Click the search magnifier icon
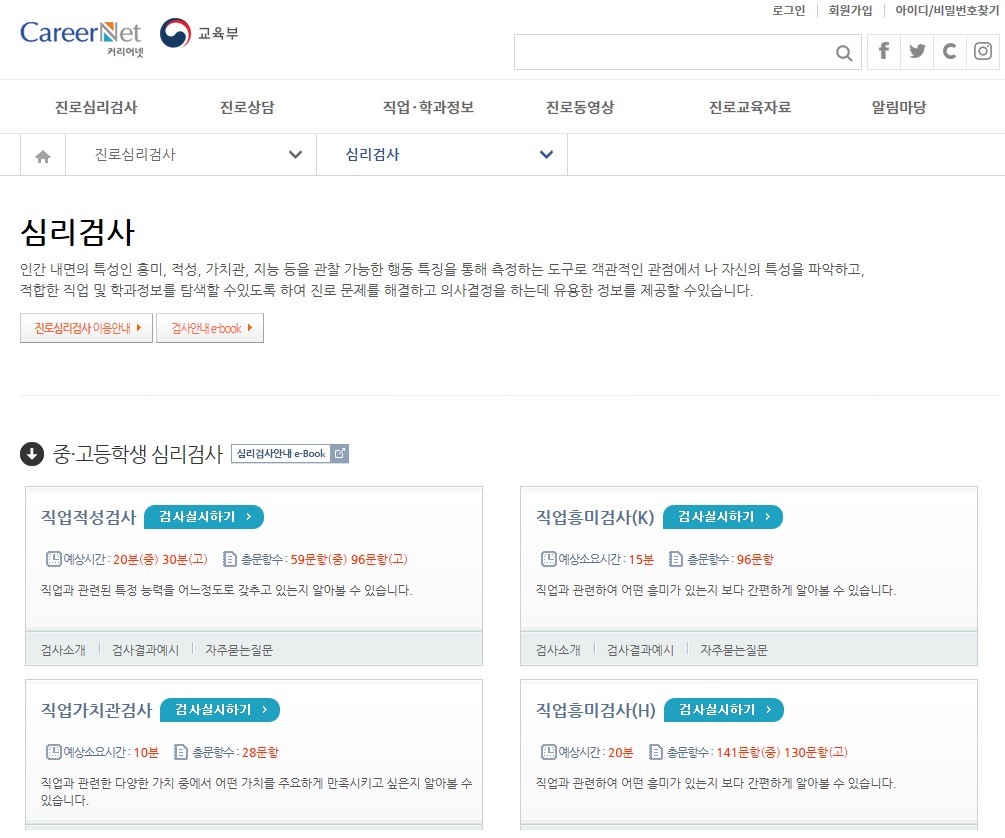The image size is (1005, 838). 844,53
